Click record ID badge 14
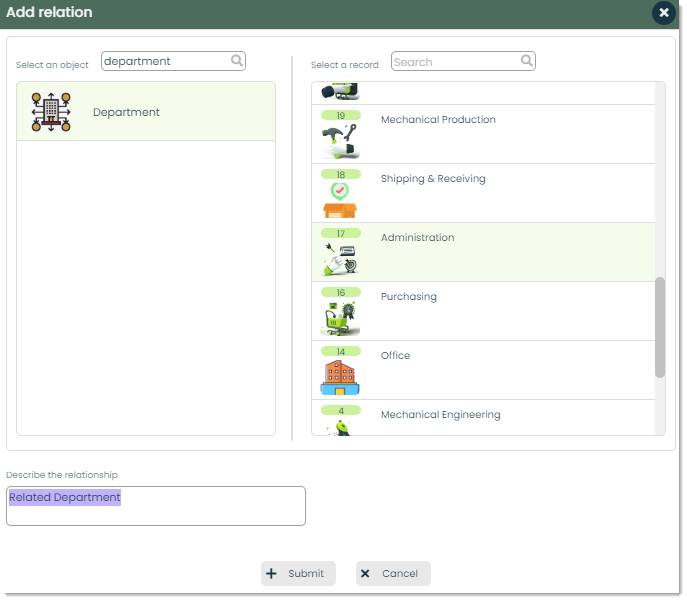 [341, 351]
